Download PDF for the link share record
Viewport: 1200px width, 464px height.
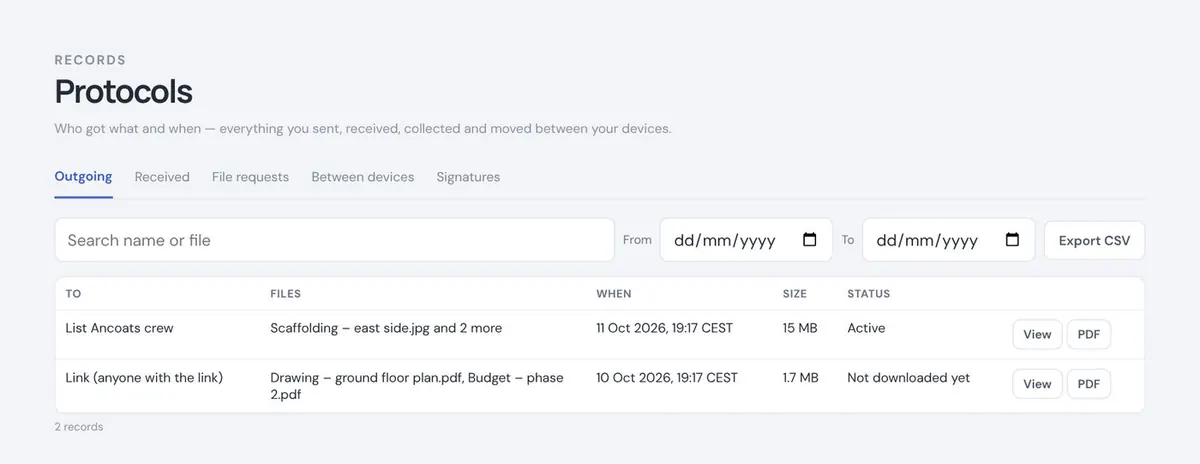tap(1089, 384)
